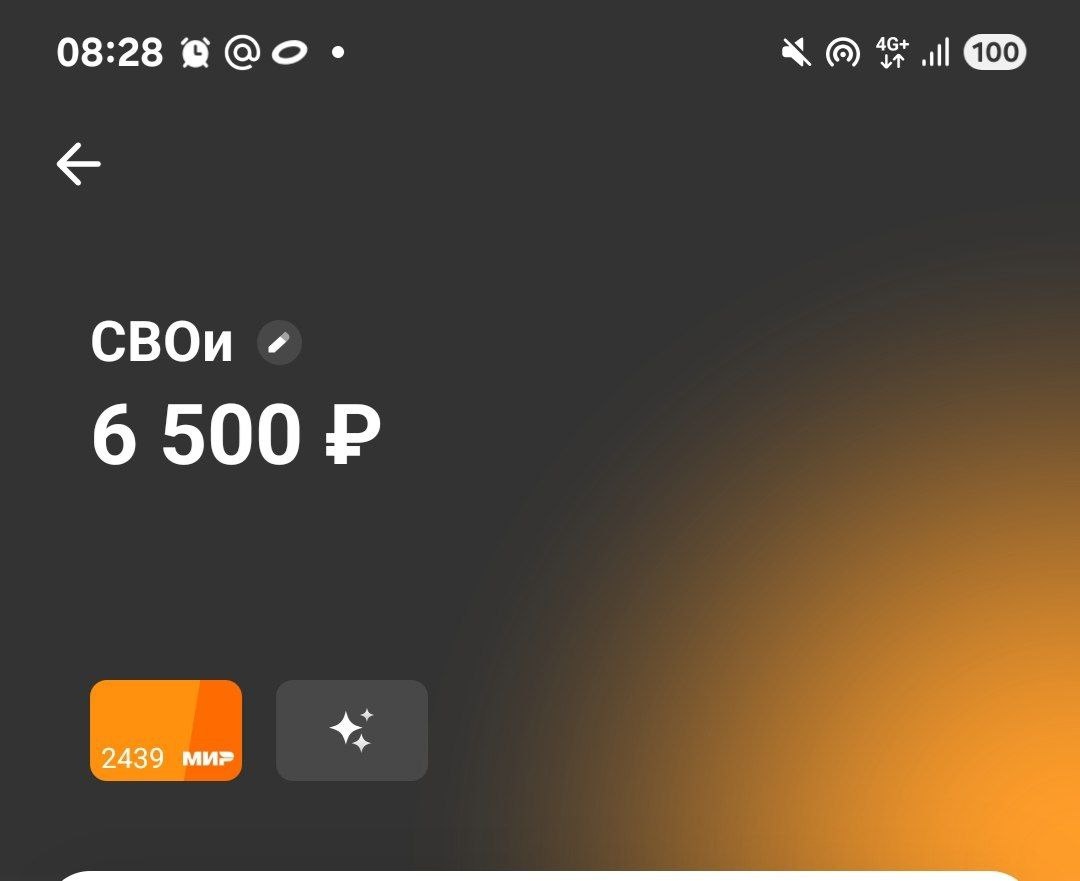Viewport: 1080px width, 881px height.
Task: Open the sparkles card design button
Action: click(352, 730)
